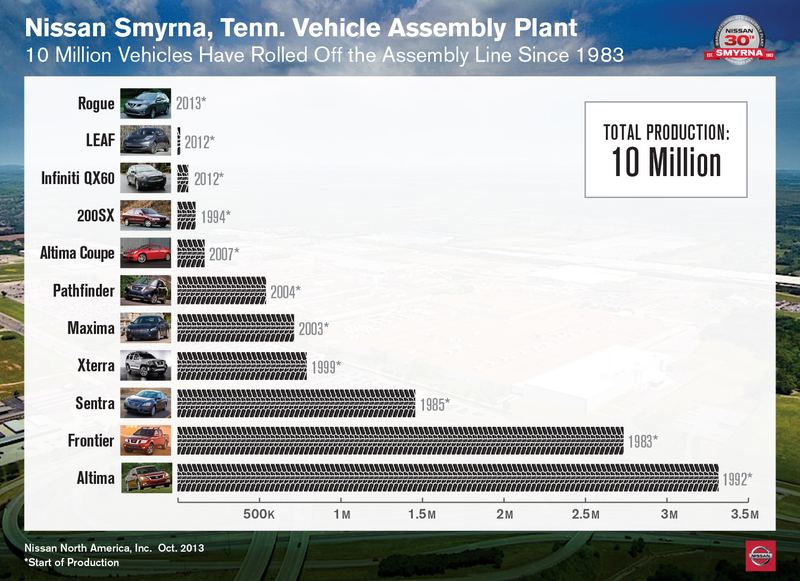Click the '200SX' model label
This screenshot has width=800, height=581.
[x=96, y=215]
